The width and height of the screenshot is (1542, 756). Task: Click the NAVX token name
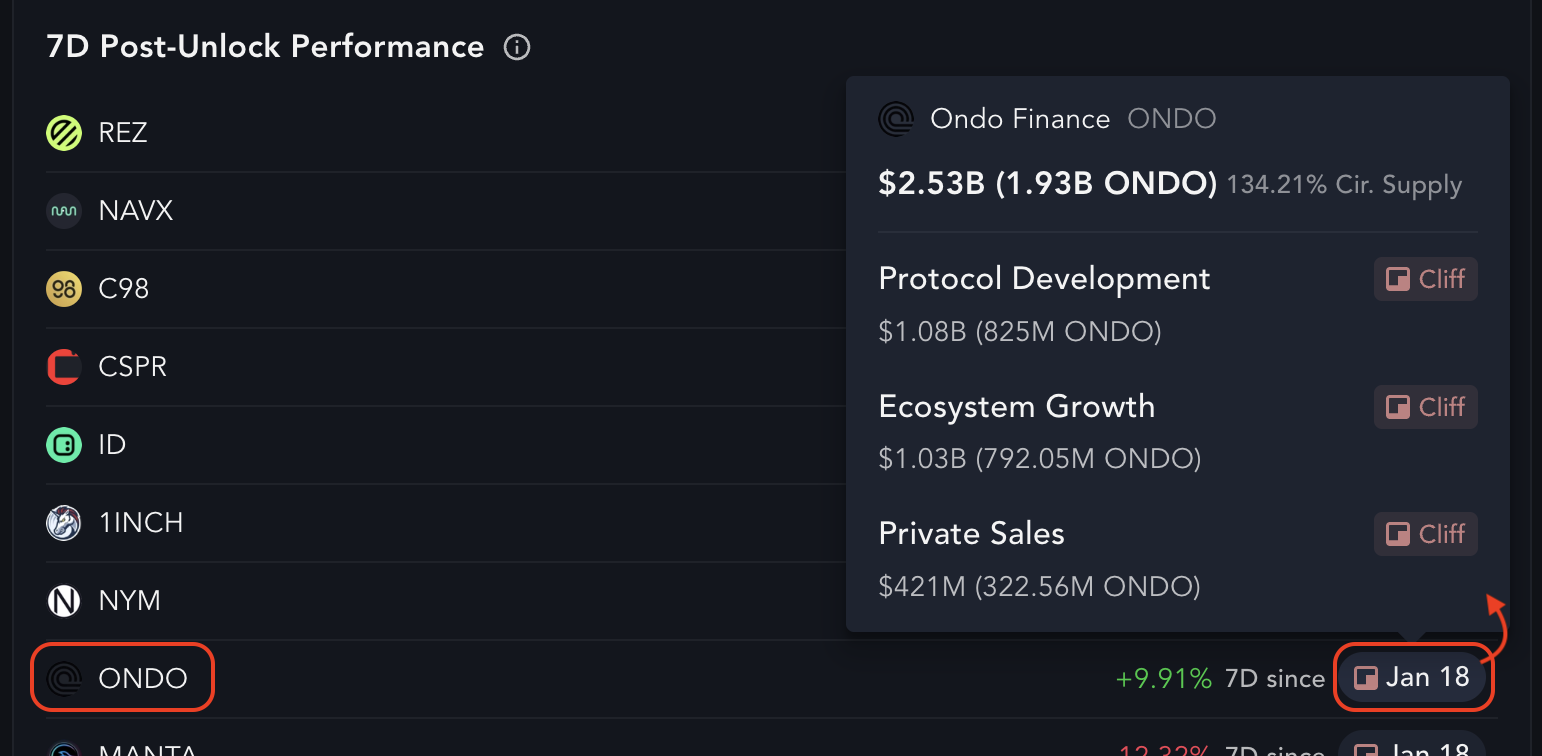136,211
